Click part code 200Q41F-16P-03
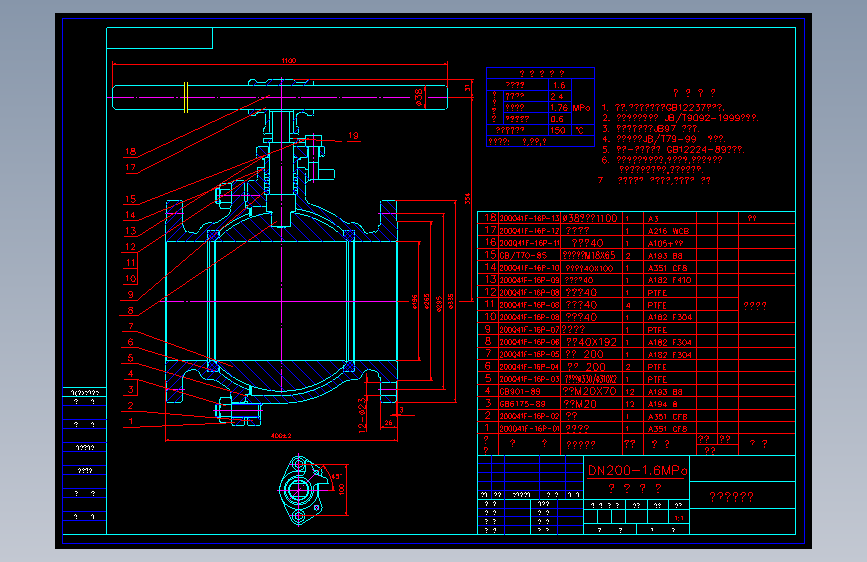The image size is (867, 562). [530, 379]
